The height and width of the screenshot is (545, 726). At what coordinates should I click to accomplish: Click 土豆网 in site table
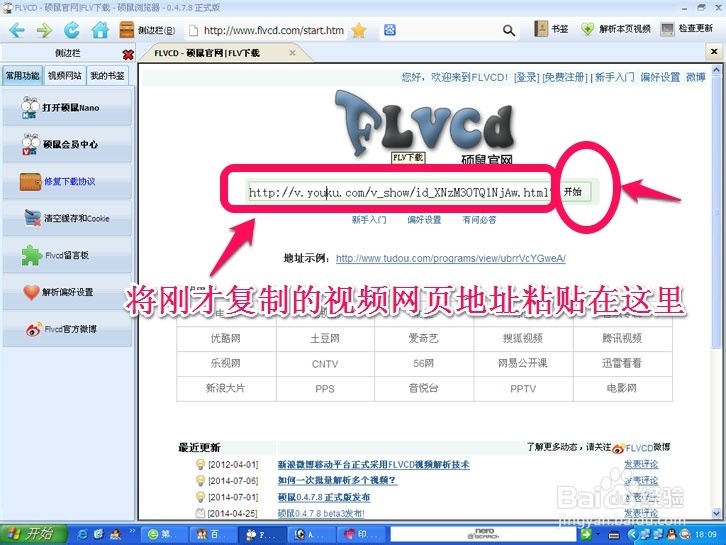click(x=325, y=338)
